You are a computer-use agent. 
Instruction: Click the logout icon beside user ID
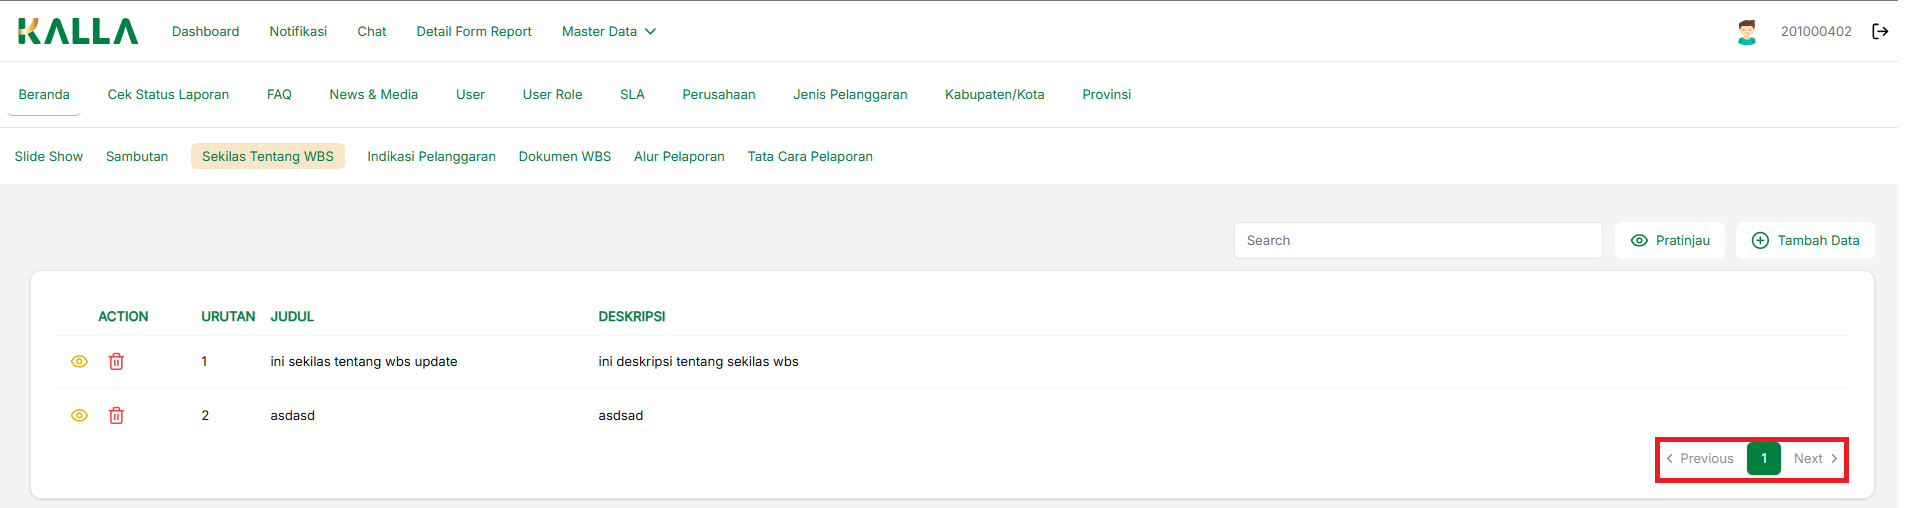1880,31
